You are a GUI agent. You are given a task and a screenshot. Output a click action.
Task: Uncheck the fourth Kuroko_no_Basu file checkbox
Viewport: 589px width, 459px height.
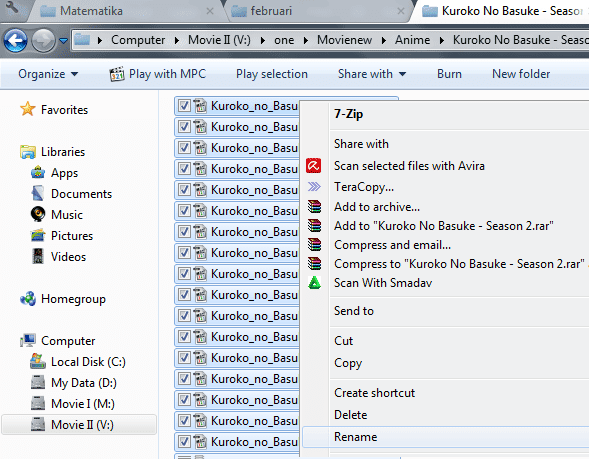pyautogui.click(x=184, y=169)
